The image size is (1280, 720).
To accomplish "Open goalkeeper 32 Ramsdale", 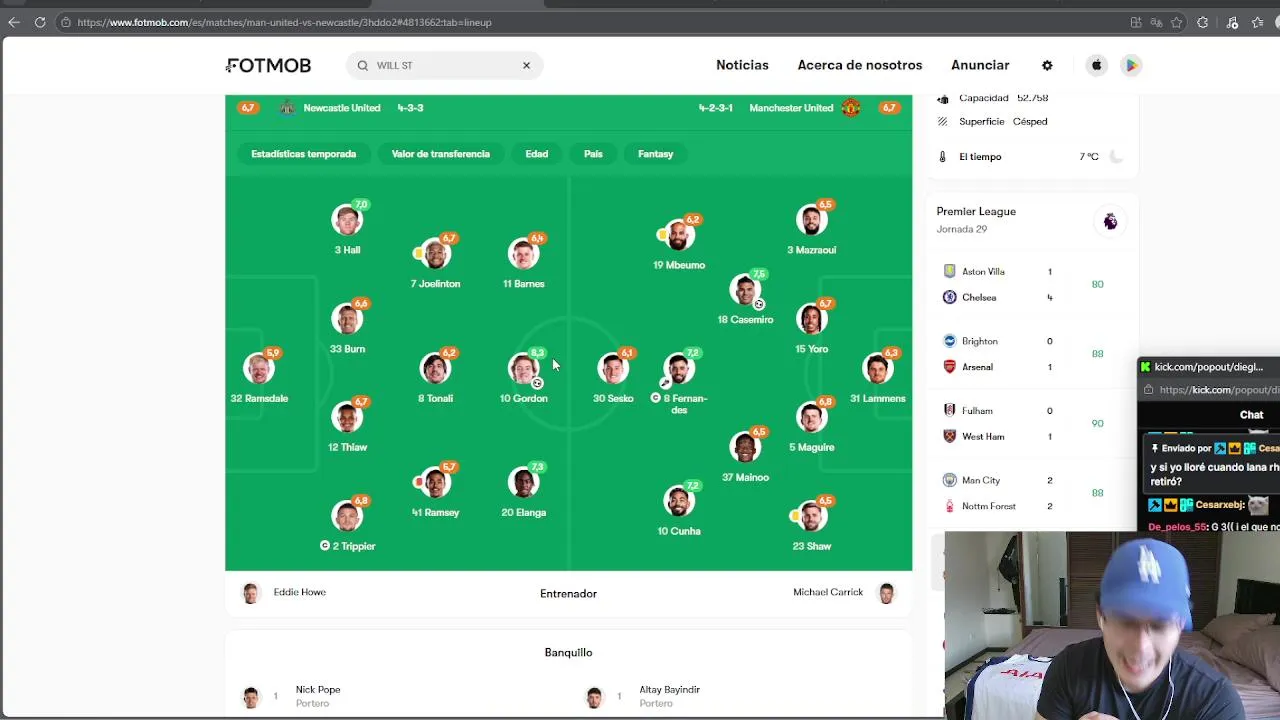I will click(259, 376).
